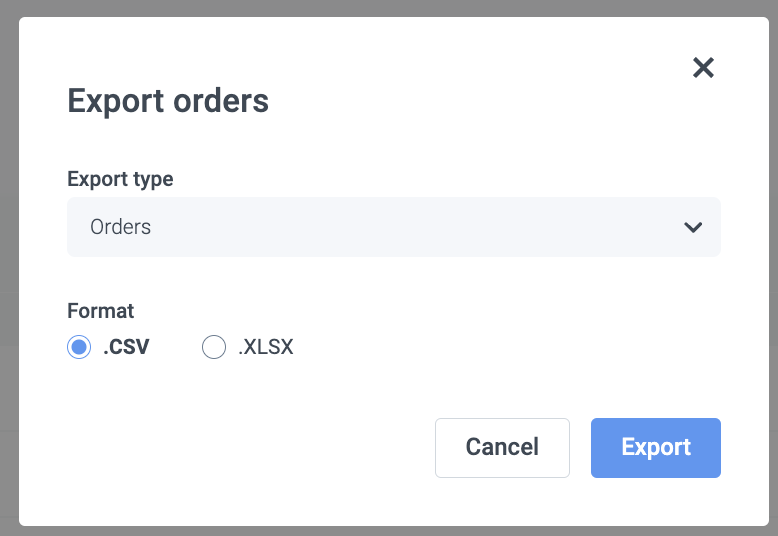778x536 pixels.
Task: Choose Excel spreadsheet as export format
Action: 214,348
